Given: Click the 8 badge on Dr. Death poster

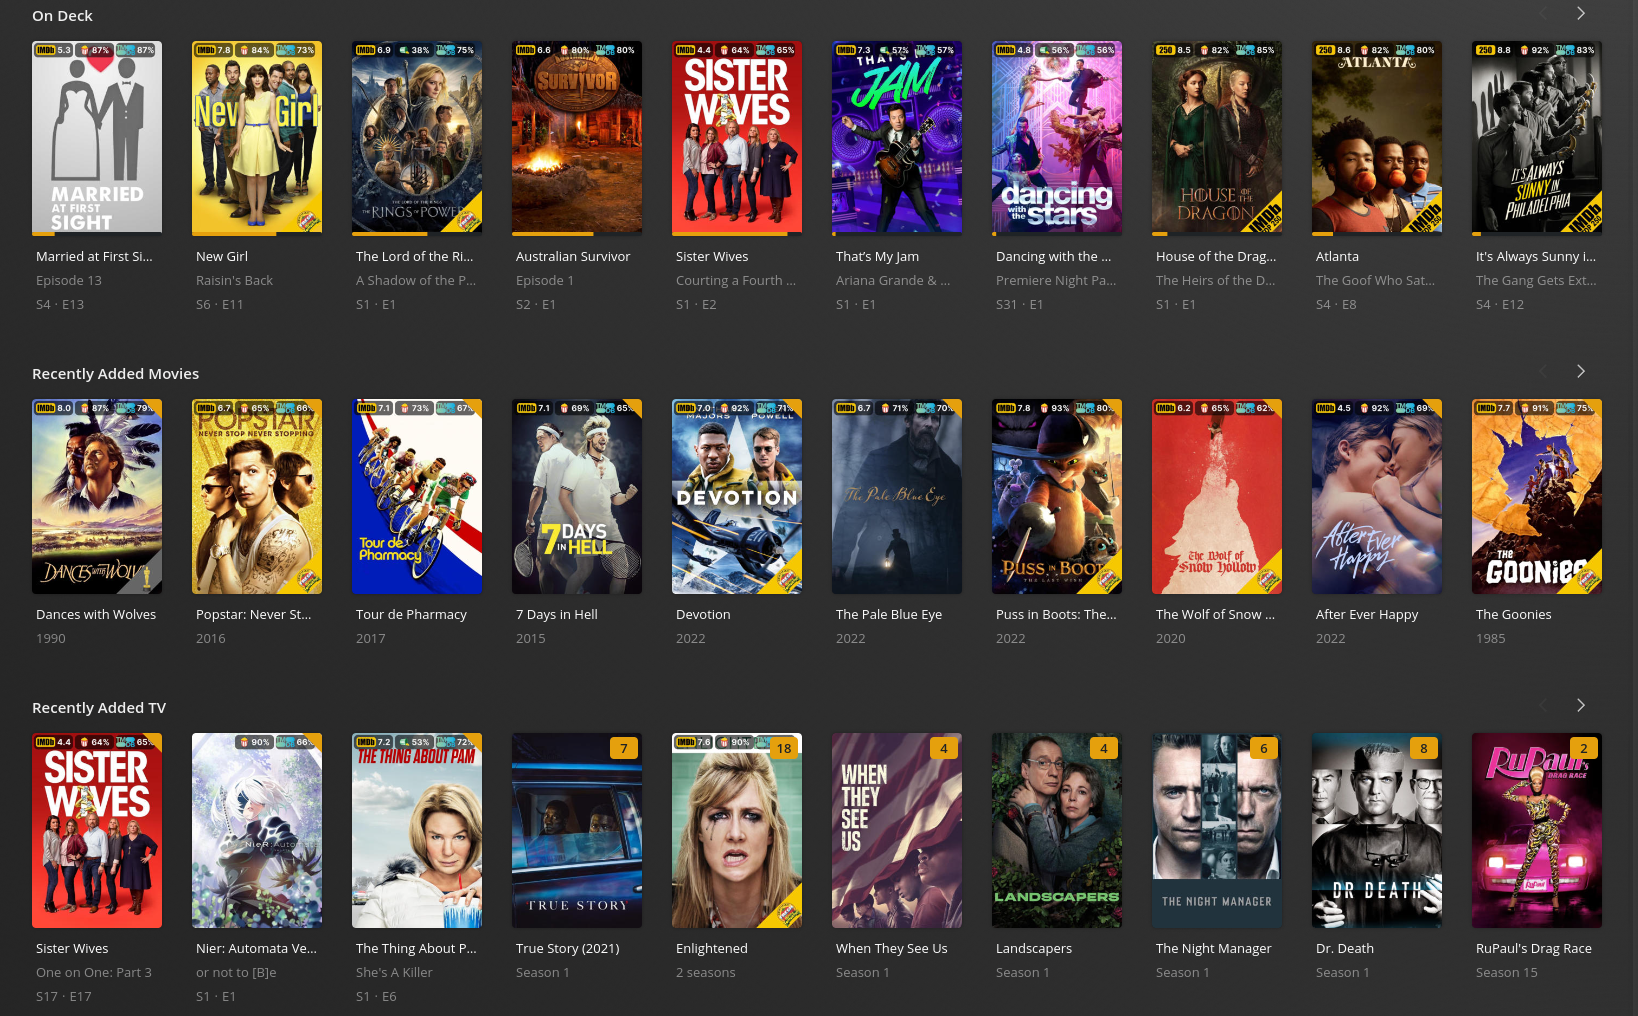Looking at the screenshot, I should [x=1423, y=748].
